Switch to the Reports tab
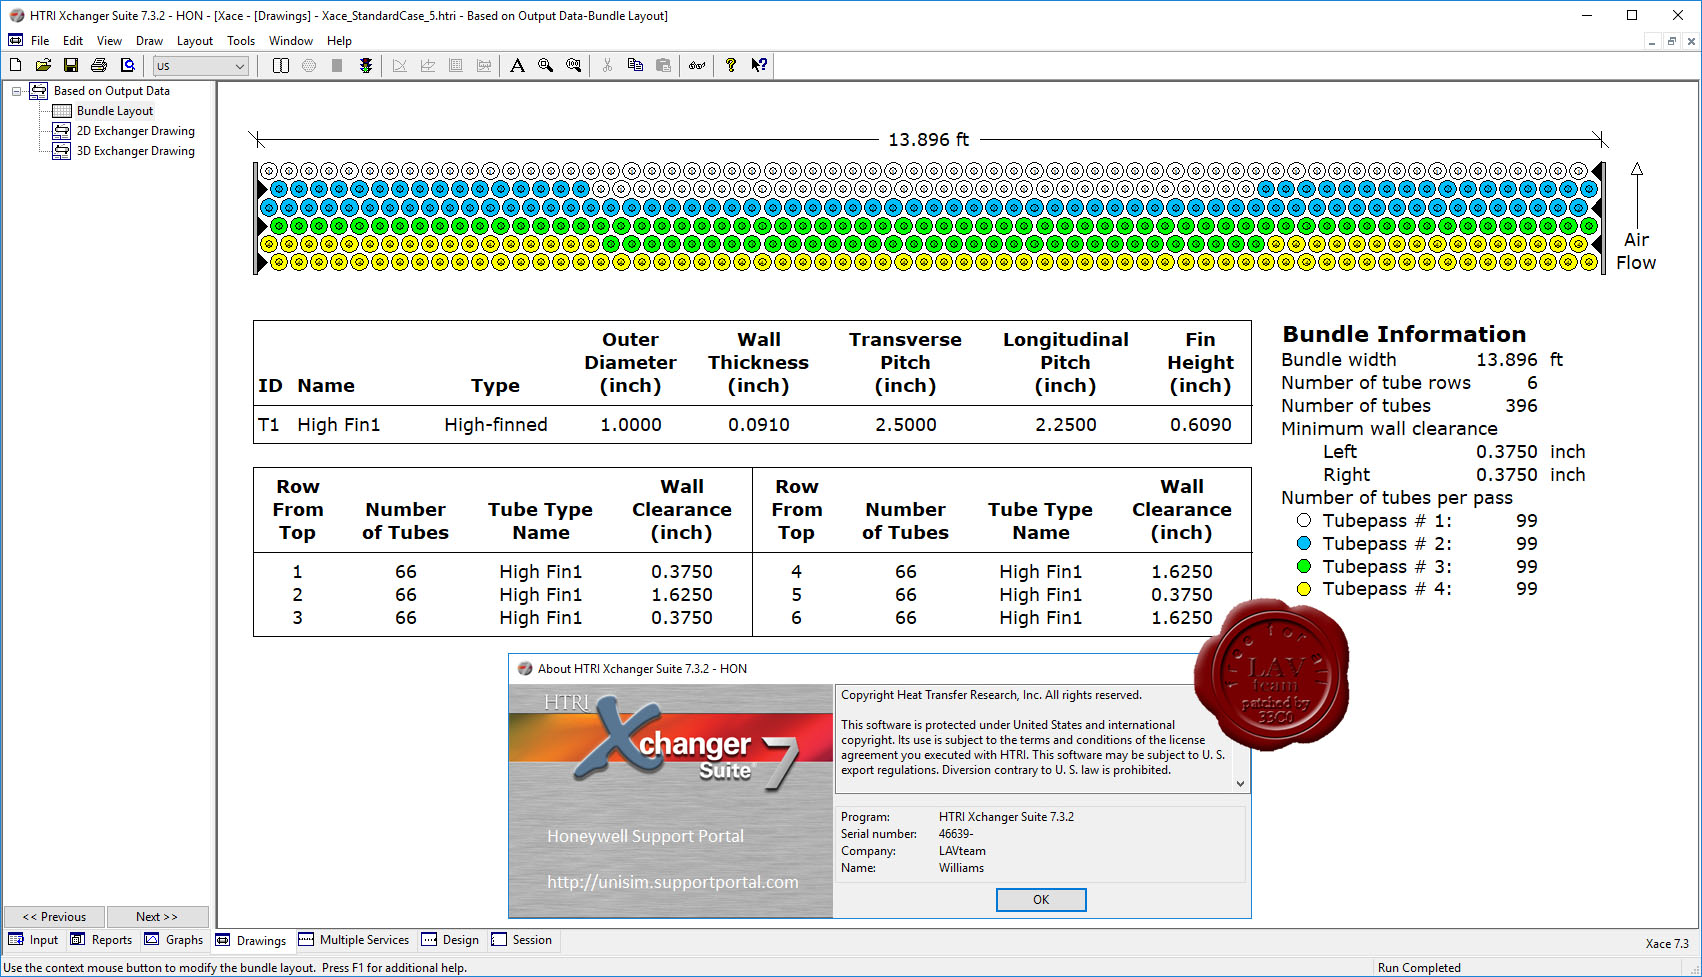This screenshot has height=977, width=1702. 101,940
